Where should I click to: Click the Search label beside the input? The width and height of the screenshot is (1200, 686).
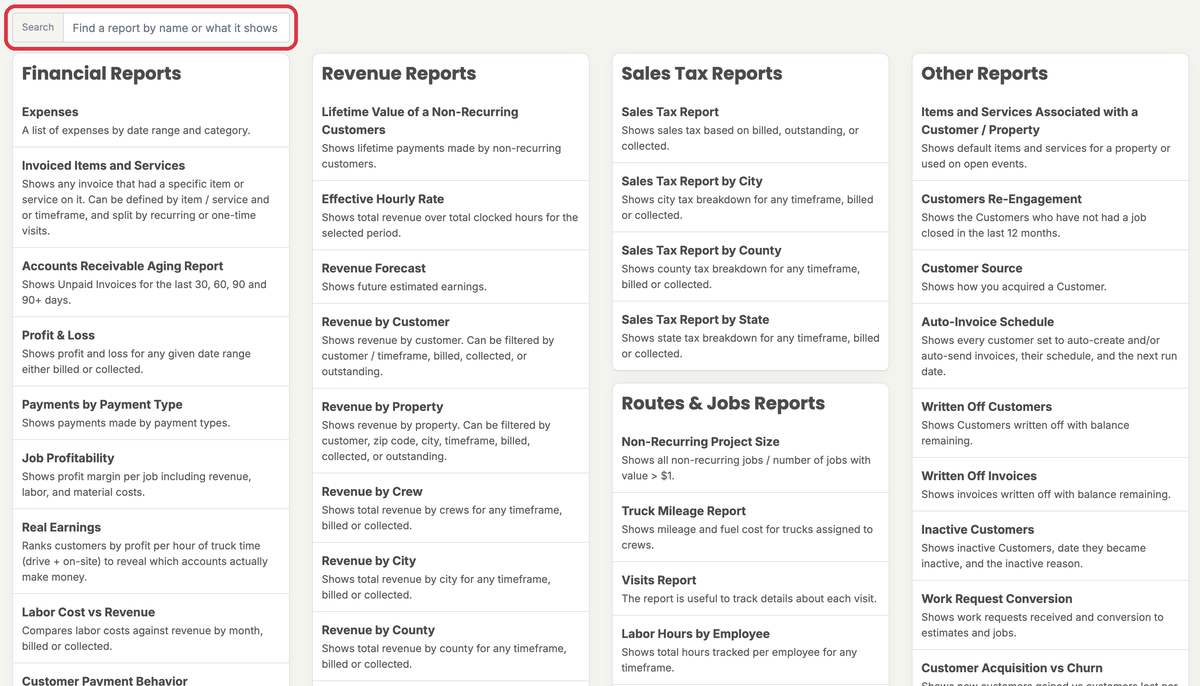pos(38,28)
